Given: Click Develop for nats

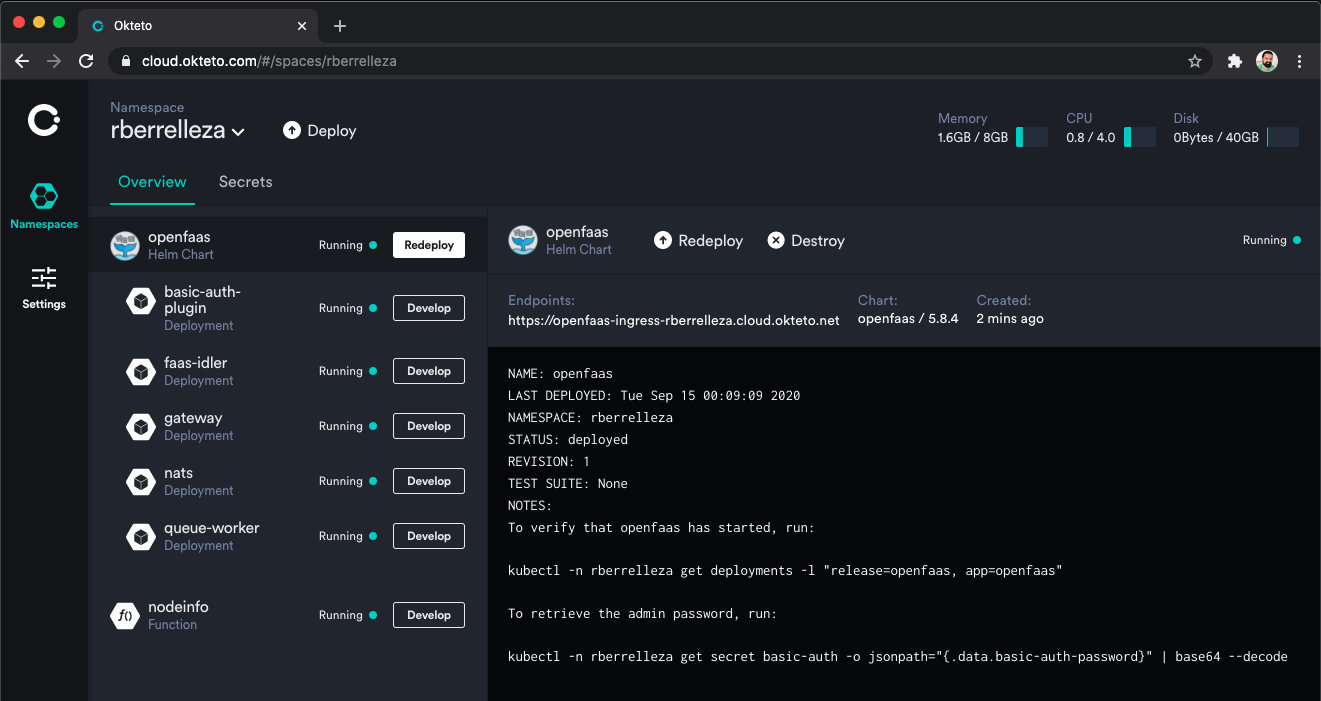Looking at the screenshot, I should [x=429, y=481].
